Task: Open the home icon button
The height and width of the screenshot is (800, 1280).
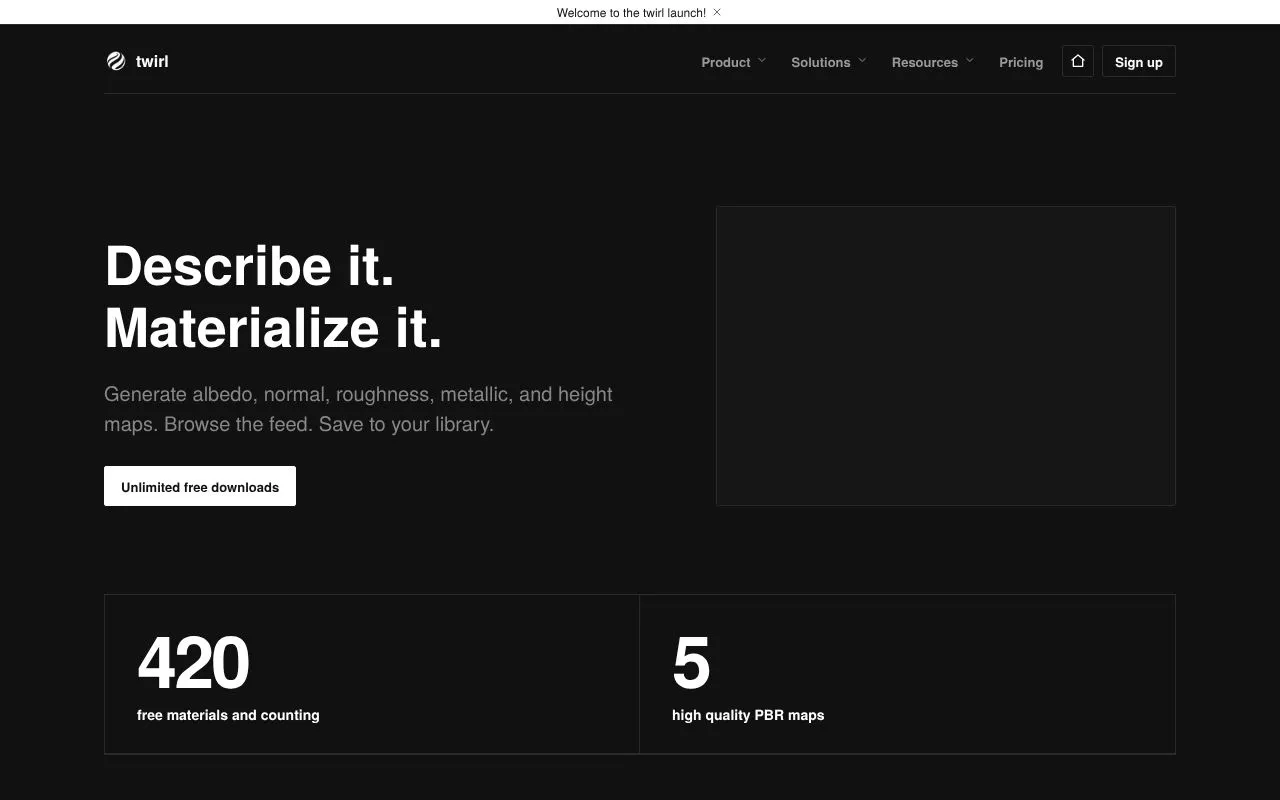Action: (1077, 61)
